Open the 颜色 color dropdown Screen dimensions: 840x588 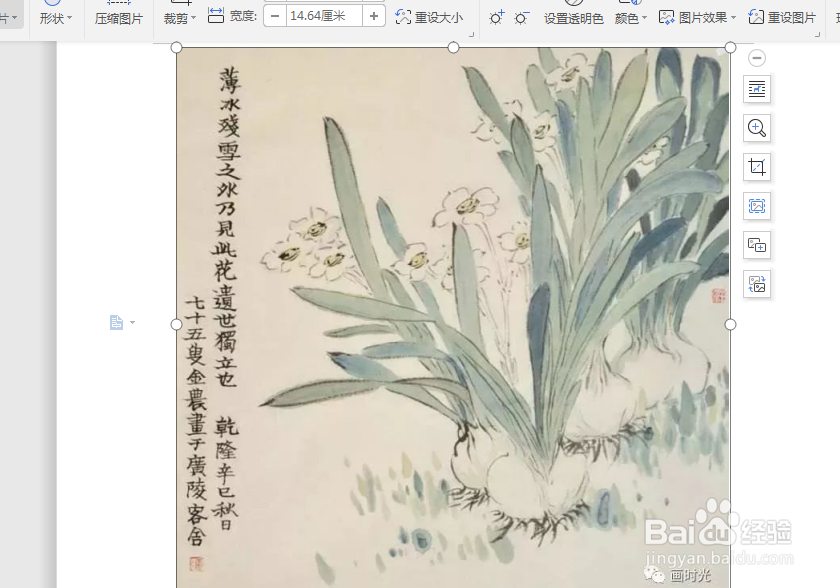click(630, 17)
